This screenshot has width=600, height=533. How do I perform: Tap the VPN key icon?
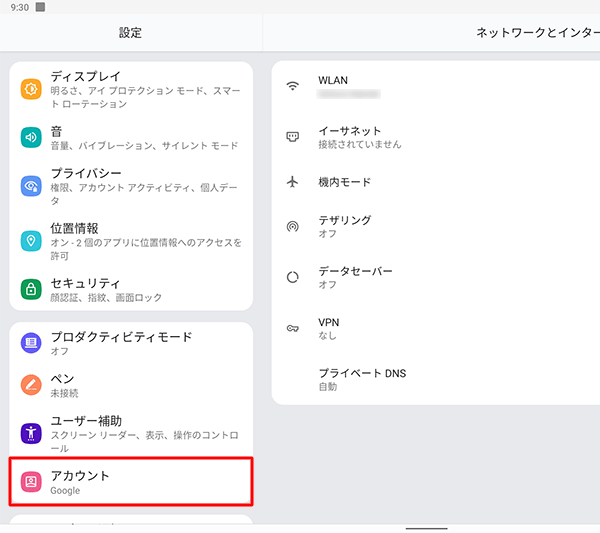293,328
